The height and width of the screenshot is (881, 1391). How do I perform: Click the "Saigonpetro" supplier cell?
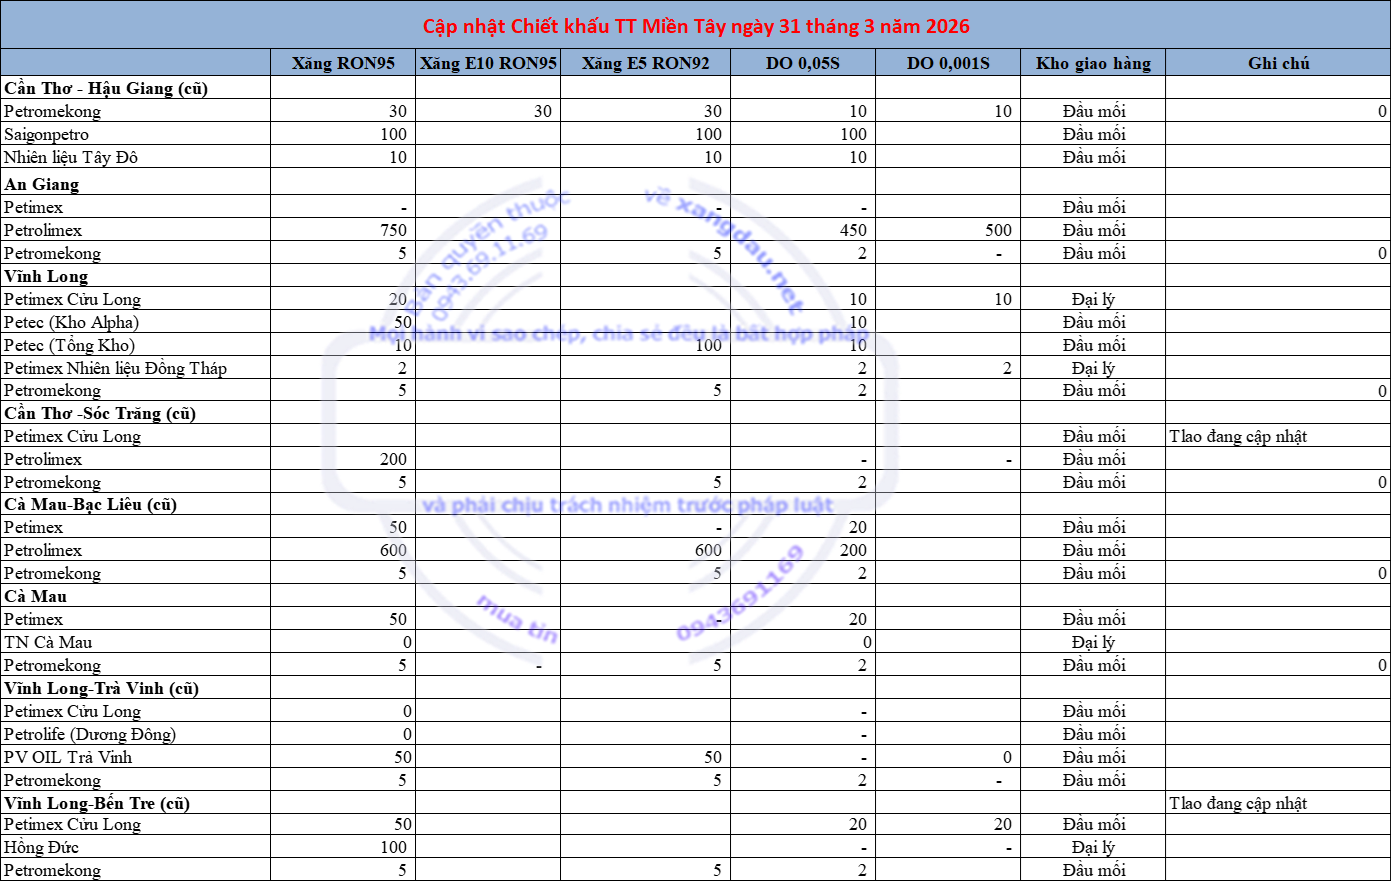click(x=47, y=134)
